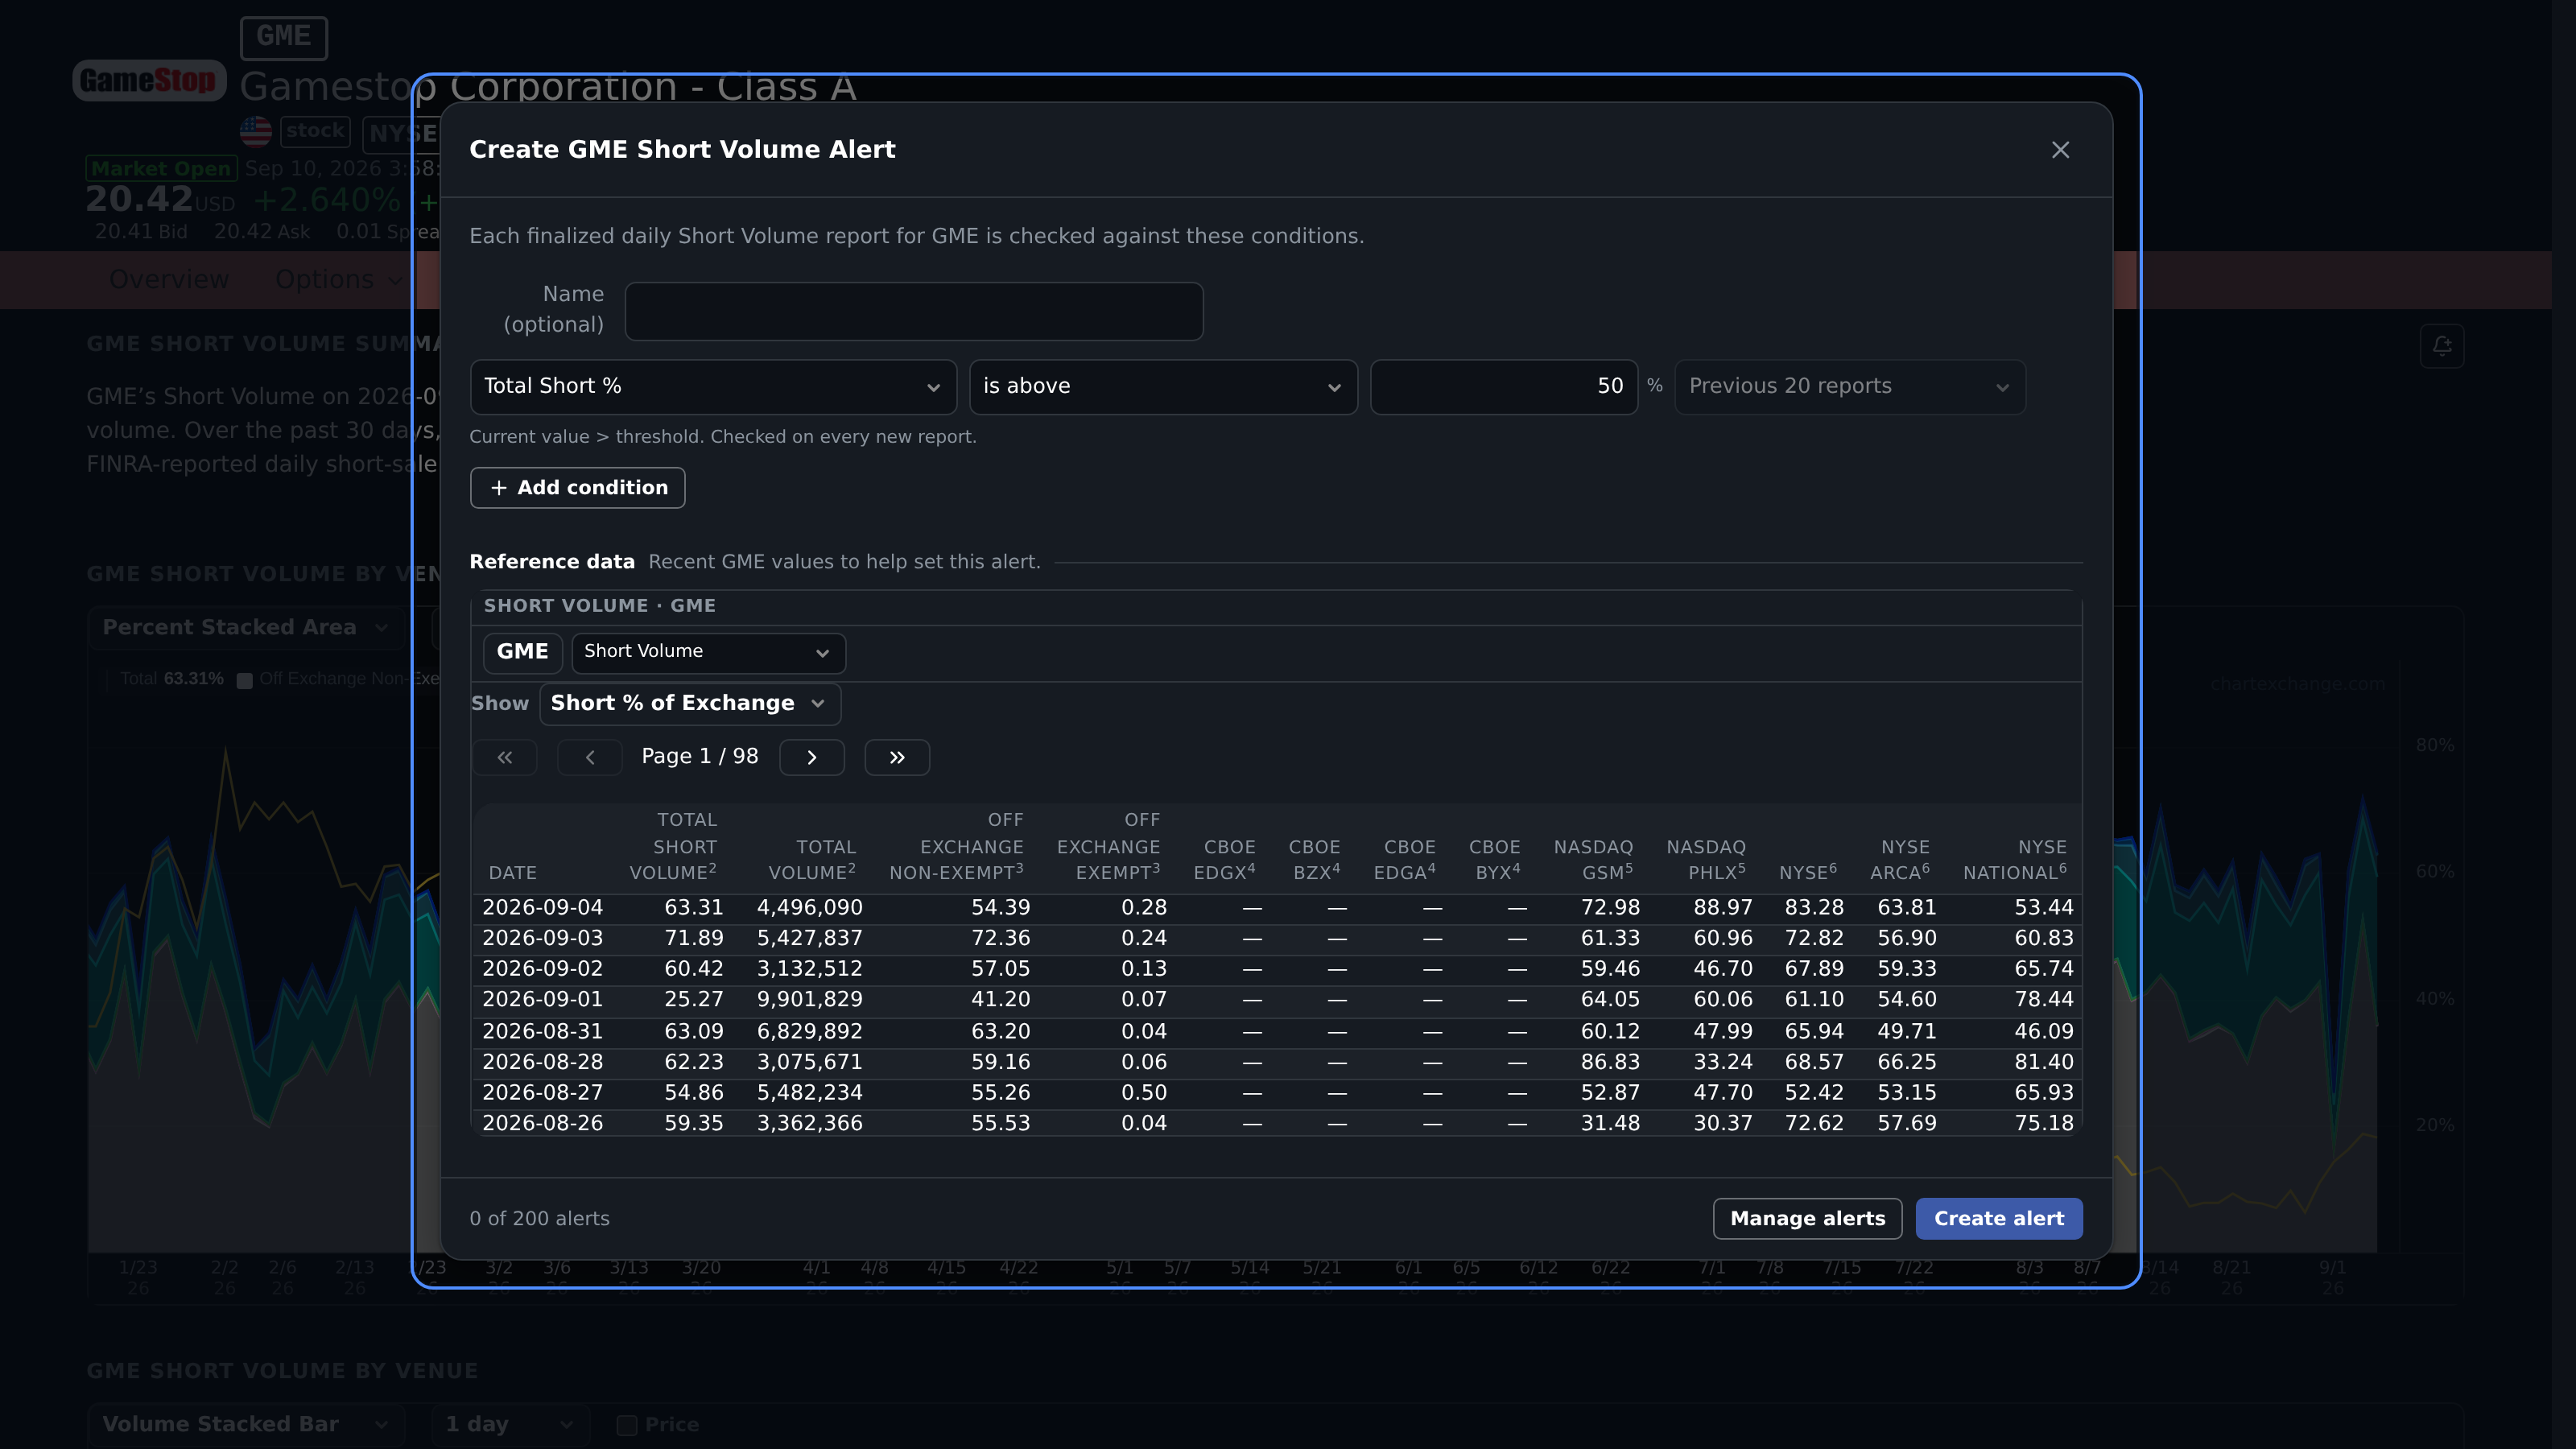Expand the 'Short % of Exchange' show dropdown
2576x1449 pixels.
690,704
